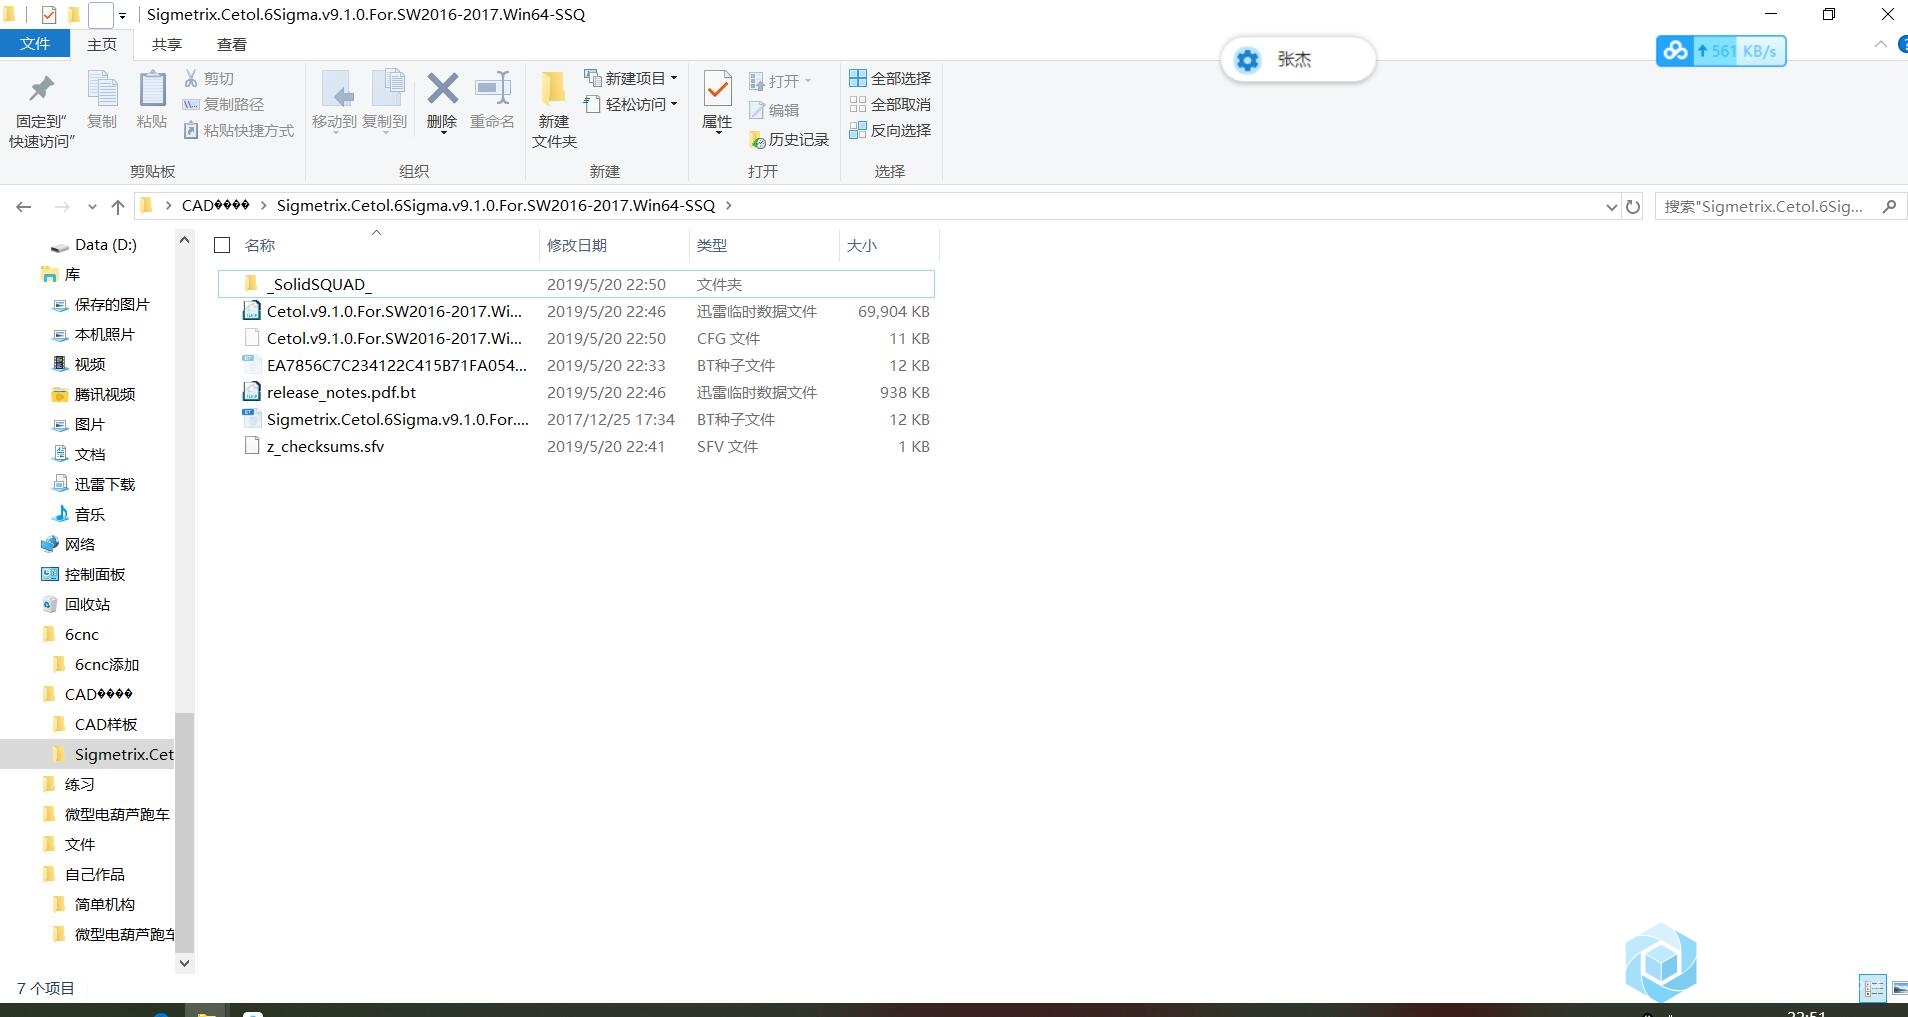Open 迅雷下载 in navigation pane
This screenshot has height=1017, width=1908.
[x=104, y=484]
